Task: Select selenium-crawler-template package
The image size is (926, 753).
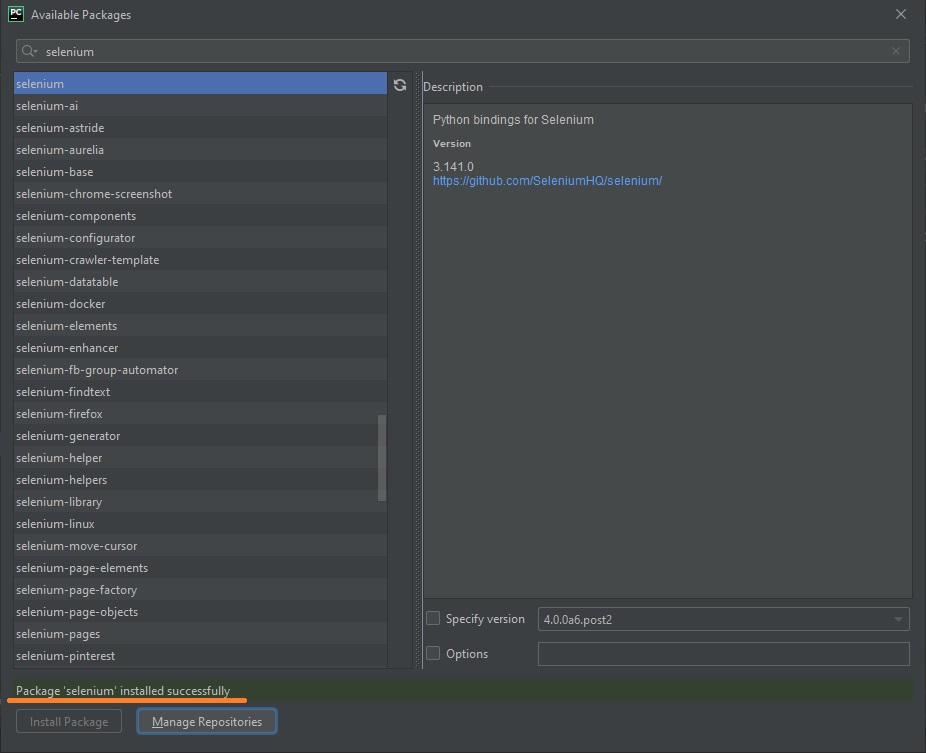Action: (200, 260)
